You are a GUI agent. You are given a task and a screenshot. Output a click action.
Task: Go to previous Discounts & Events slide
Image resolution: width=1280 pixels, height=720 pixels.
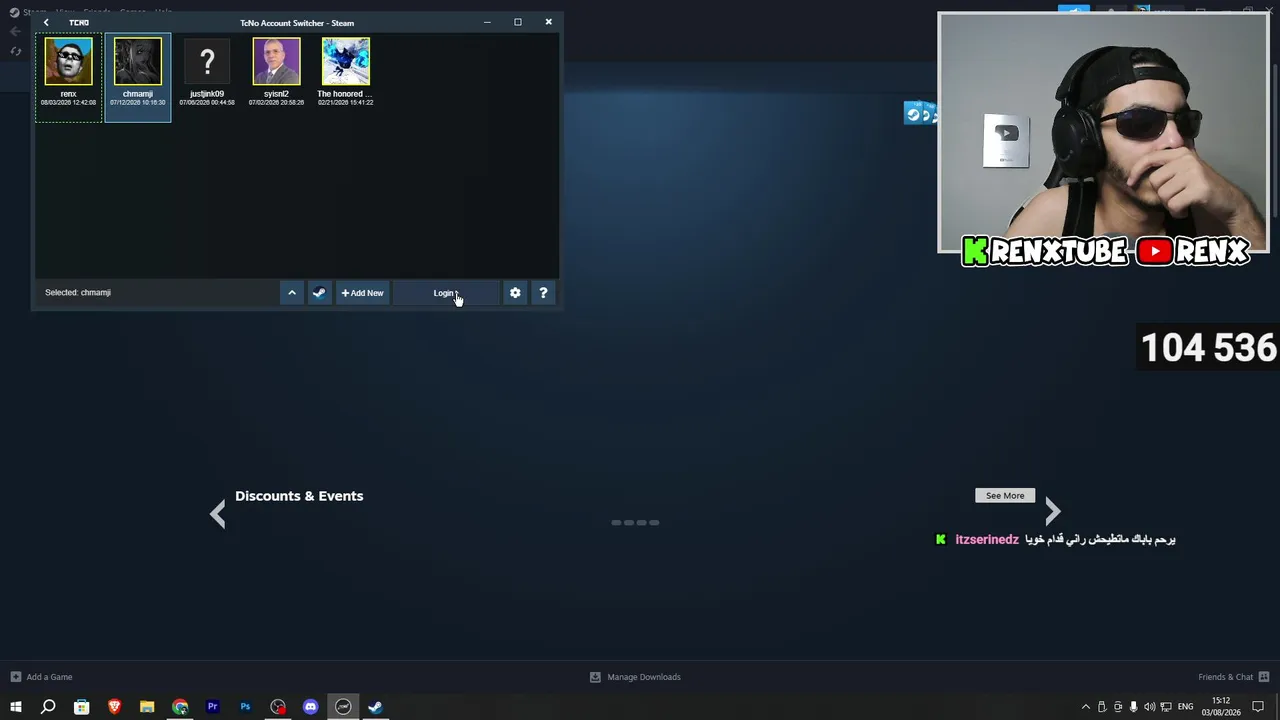pyautogui.click(x=218, y=514)
